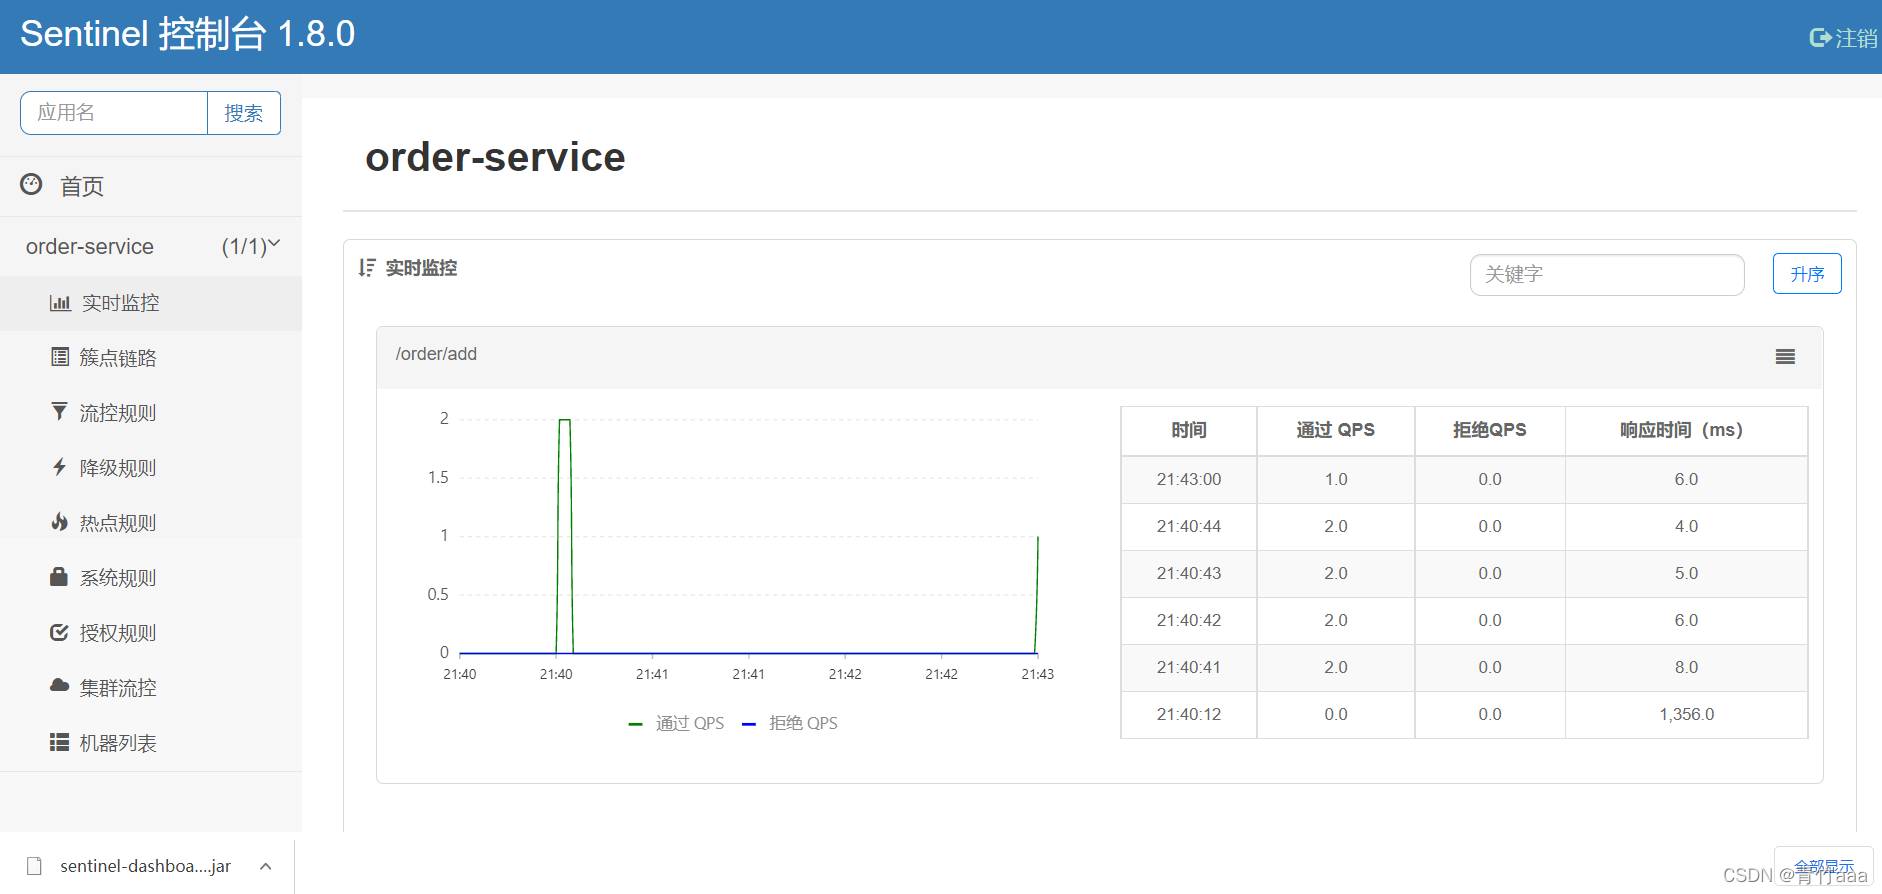Open the 首页 home menu item
This screenshot has height=894, width=1882.
tap(82, 186)
